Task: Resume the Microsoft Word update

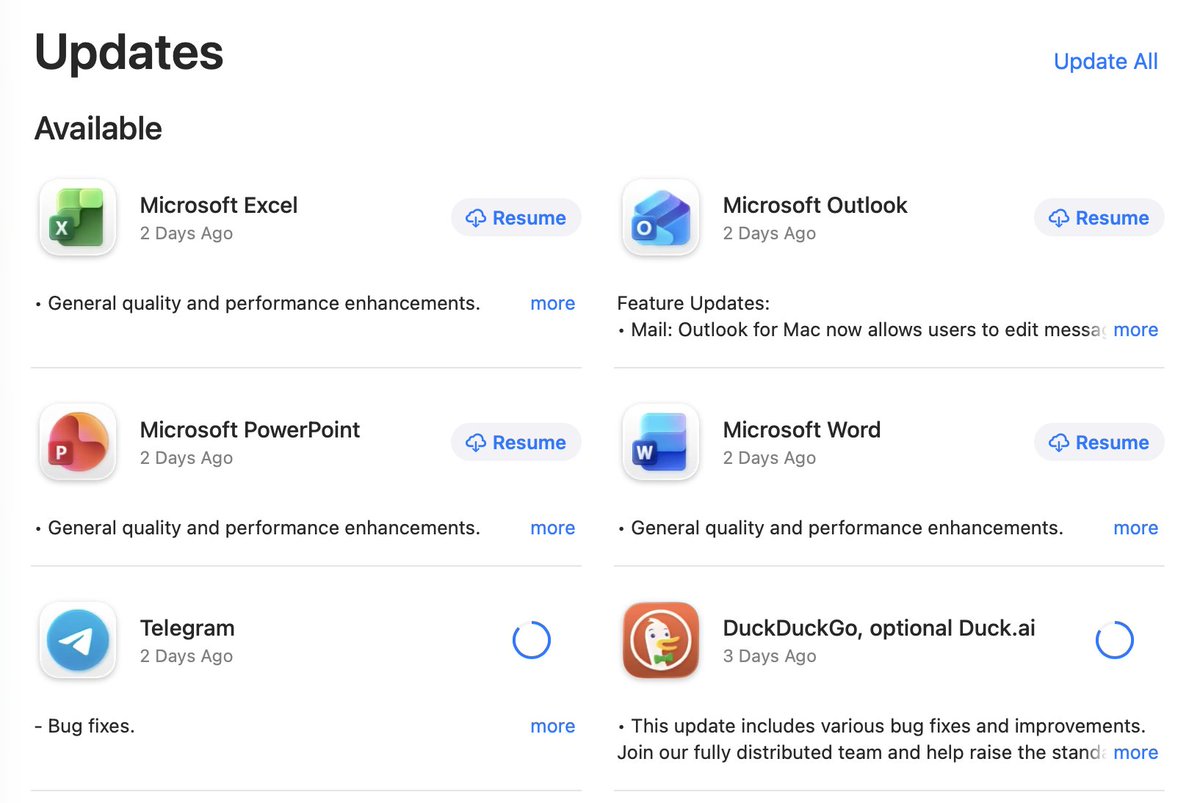Action: (x=1099, y=442)
